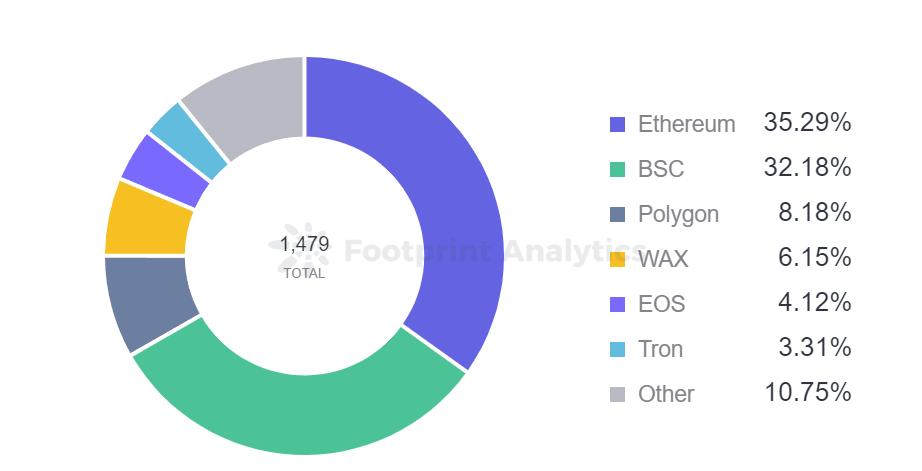The height and width of the screenshot is (471, 922).
Task: Hide the WAX series via legend text
Action: coord(663,260)
